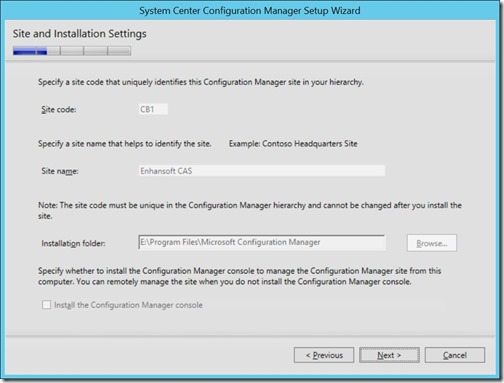Viewport: 504px width, 383px height.
Task: Click the Next > button
Action: [x=389, y=355]
